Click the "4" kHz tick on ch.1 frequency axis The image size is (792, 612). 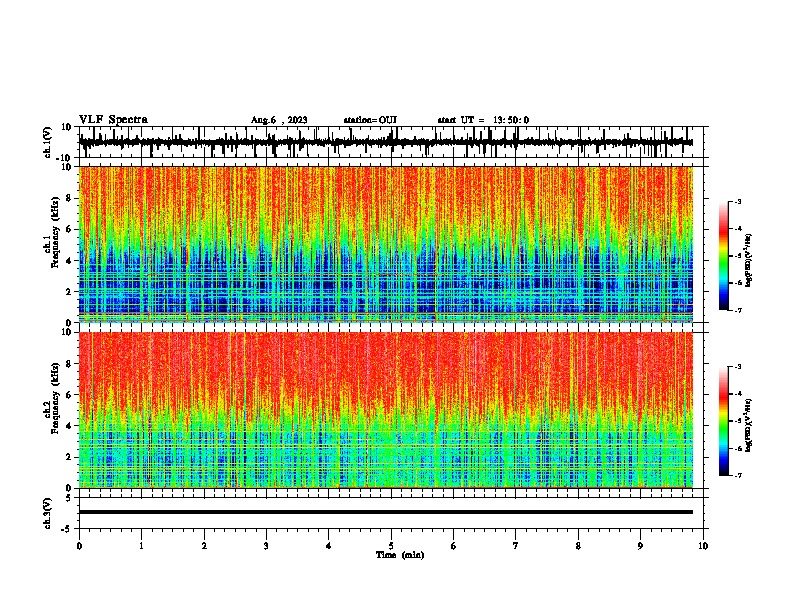[x=69, y=261]
